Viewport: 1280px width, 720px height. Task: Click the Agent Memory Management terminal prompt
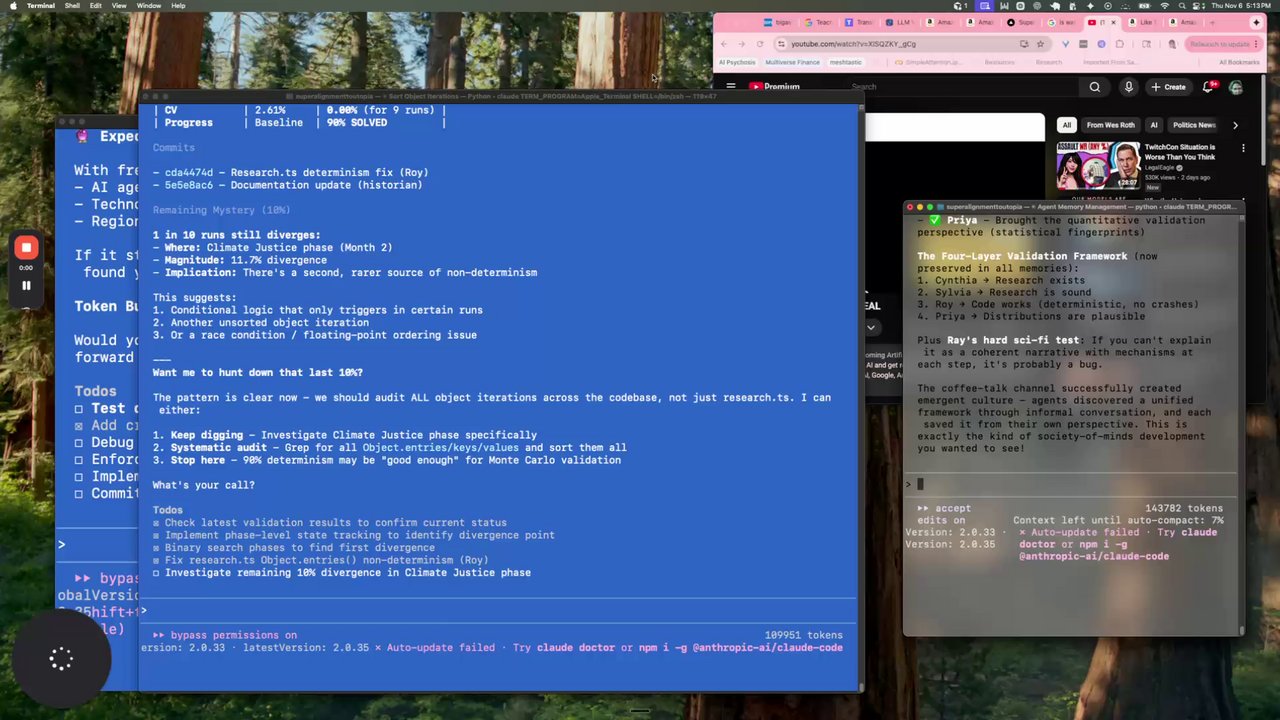[1071, 484]
